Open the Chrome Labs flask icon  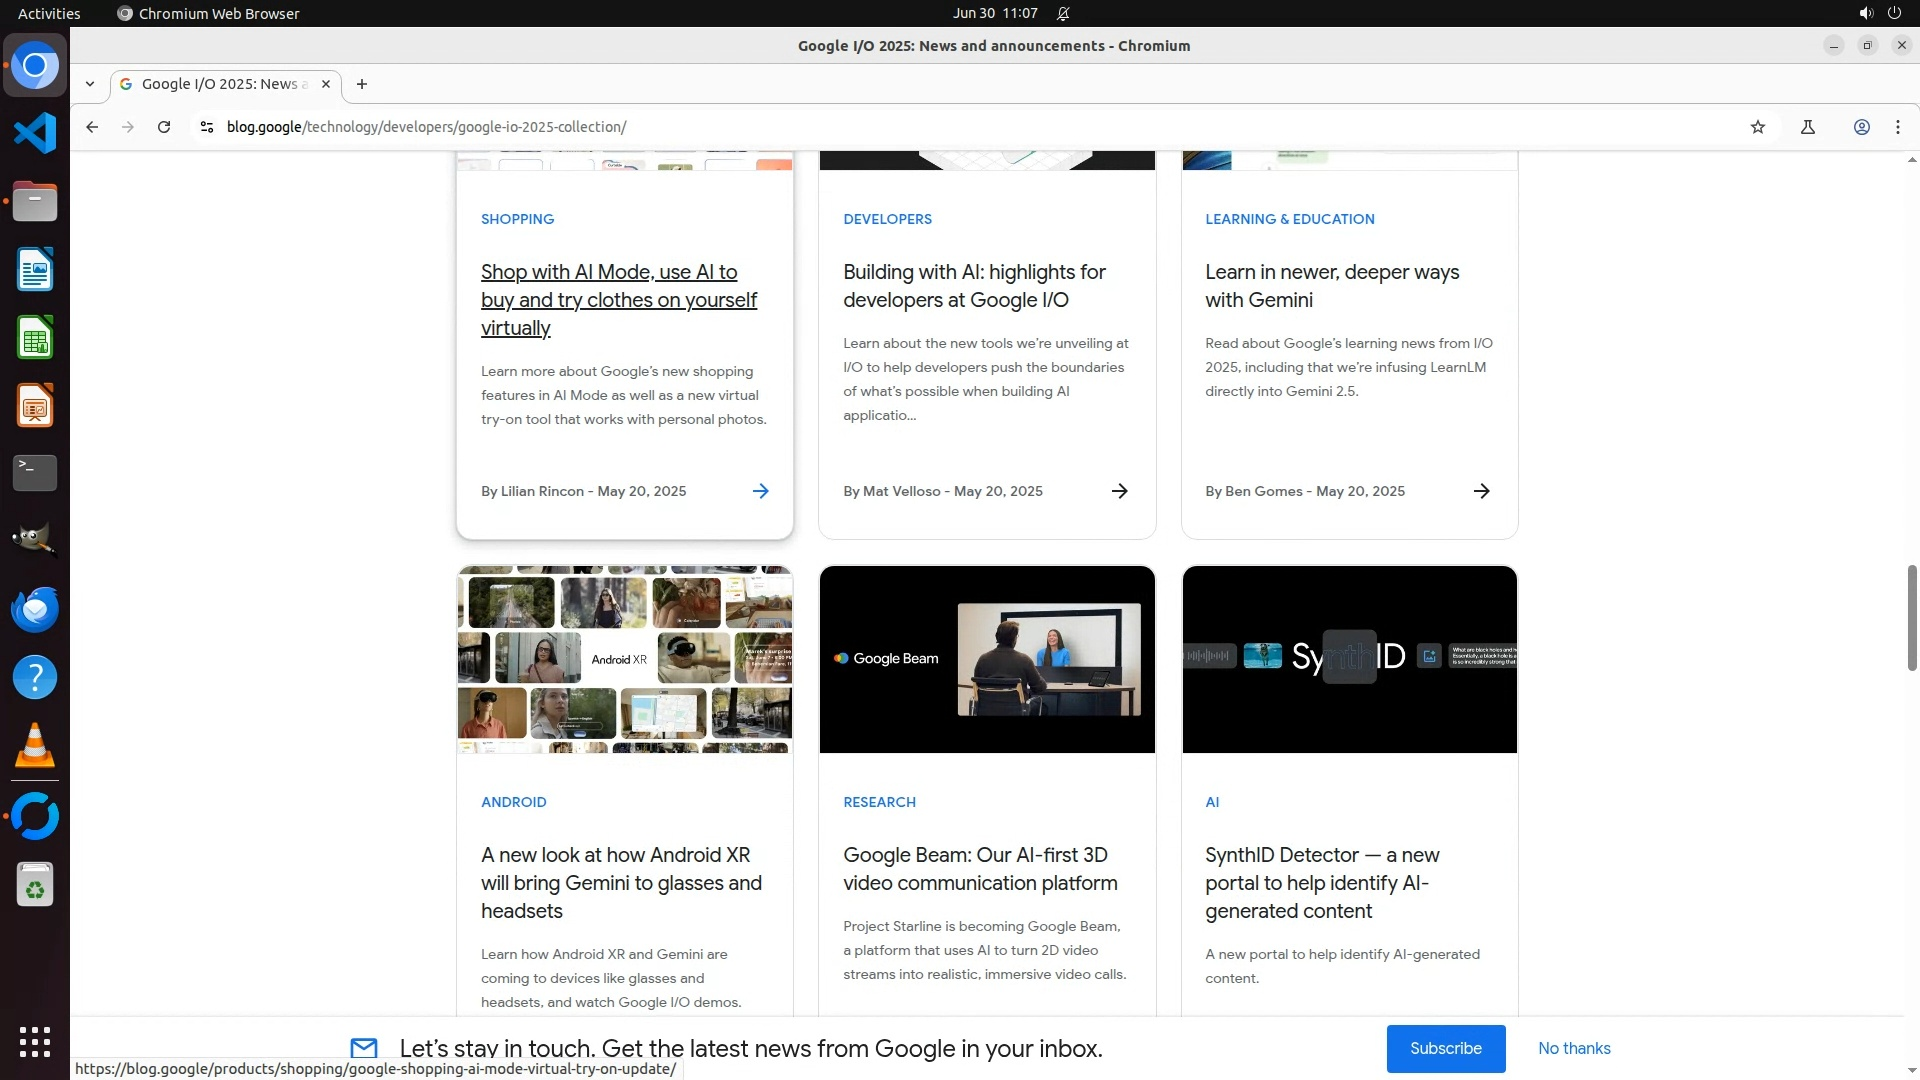(1807, 127)
